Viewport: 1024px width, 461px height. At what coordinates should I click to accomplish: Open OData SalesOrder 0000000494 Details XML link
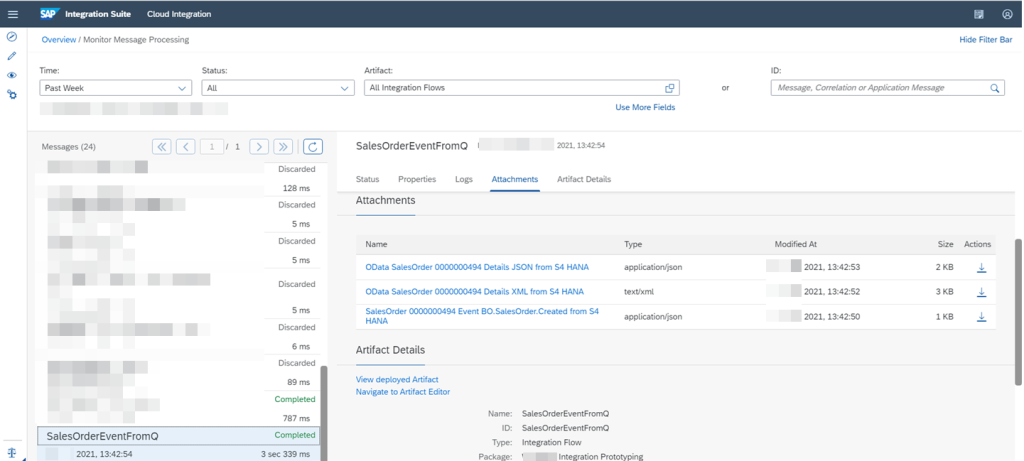click(475, 292)
